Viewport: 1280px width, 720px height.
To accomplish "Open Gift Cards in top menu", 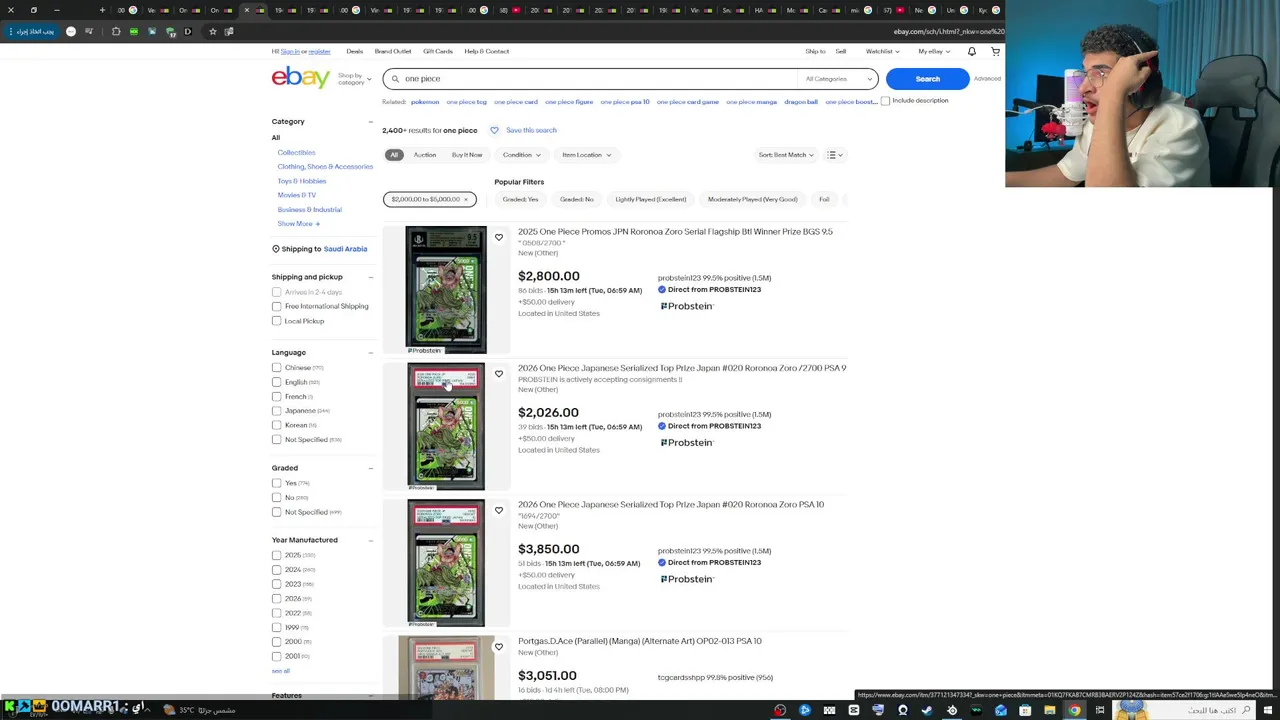I will click(438, 51).
